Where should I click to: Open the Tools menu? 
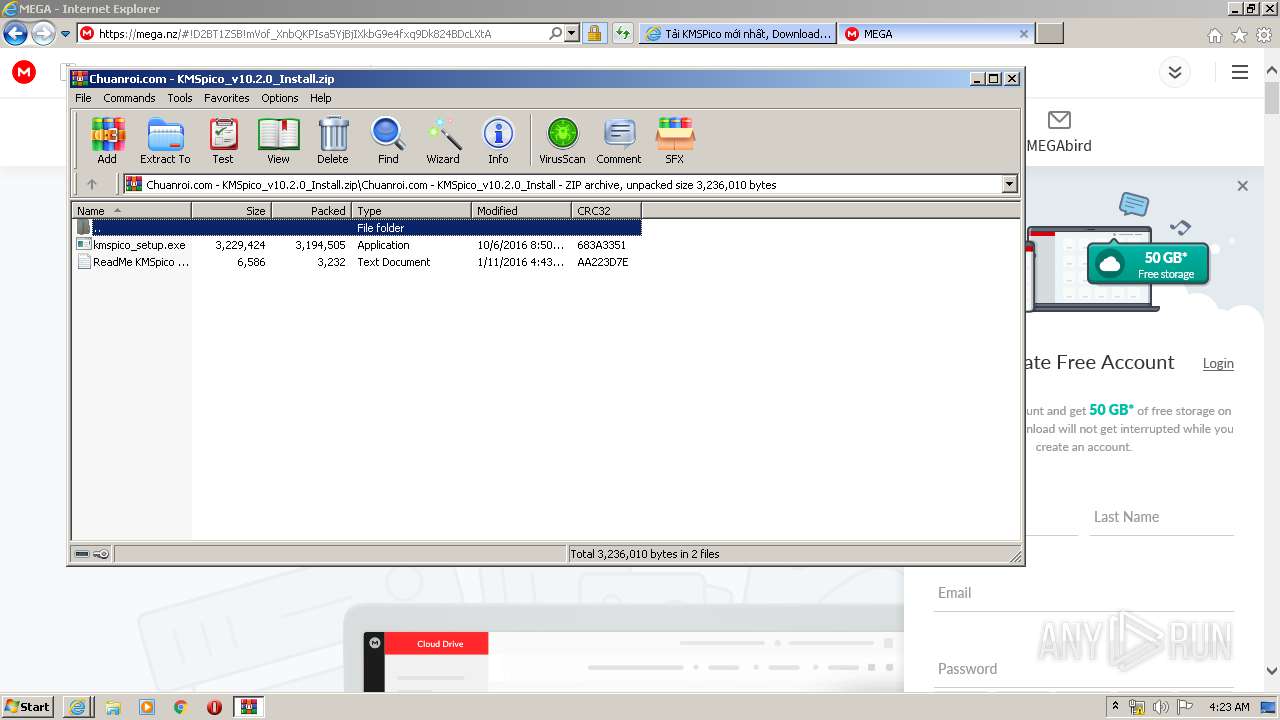pyautogui.click(x=180, y=98)
